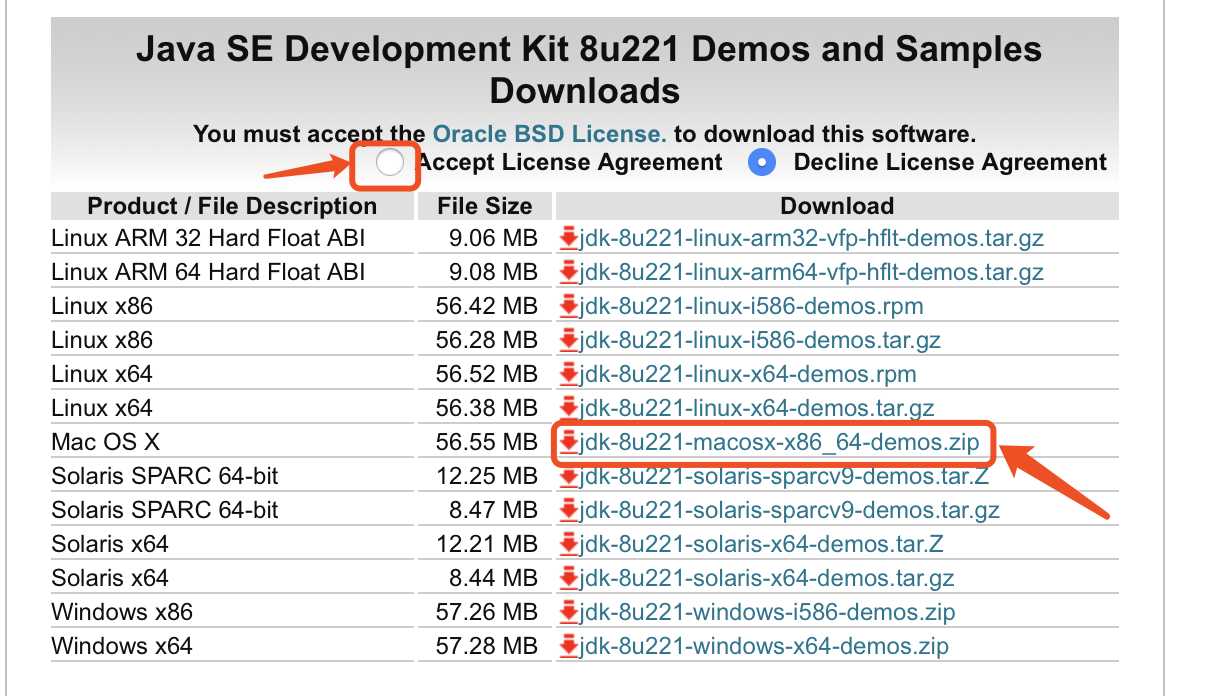Click the 12.21 MB file size
Viewport: 1206px width, 696px height.
tap(487, 544)
